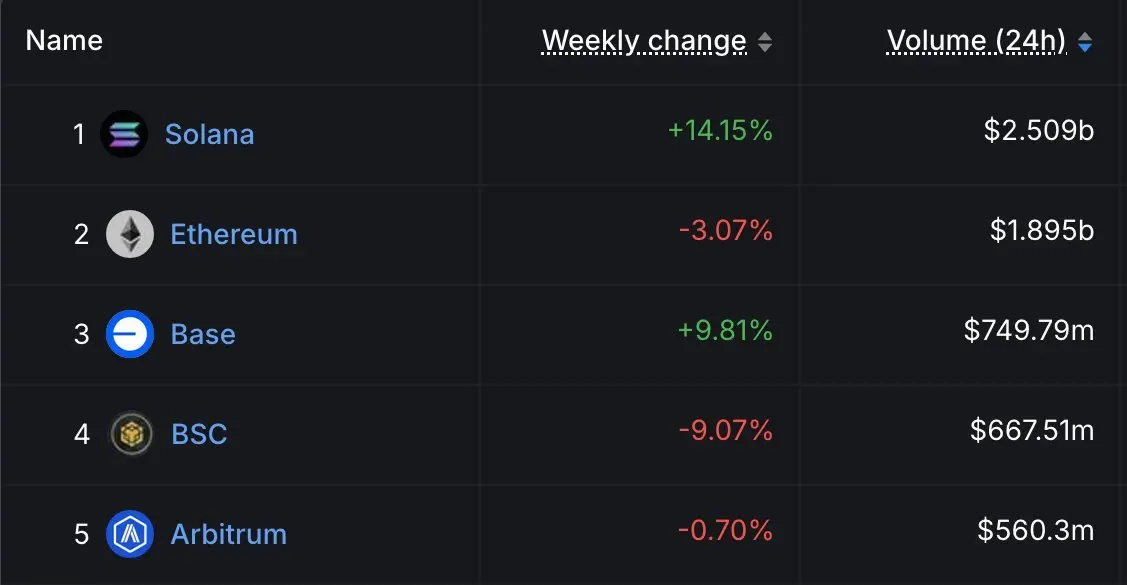The image size is (1127, 585).
Task: Click the Arbitrum logo icon
Action: (x=130, y=534)
